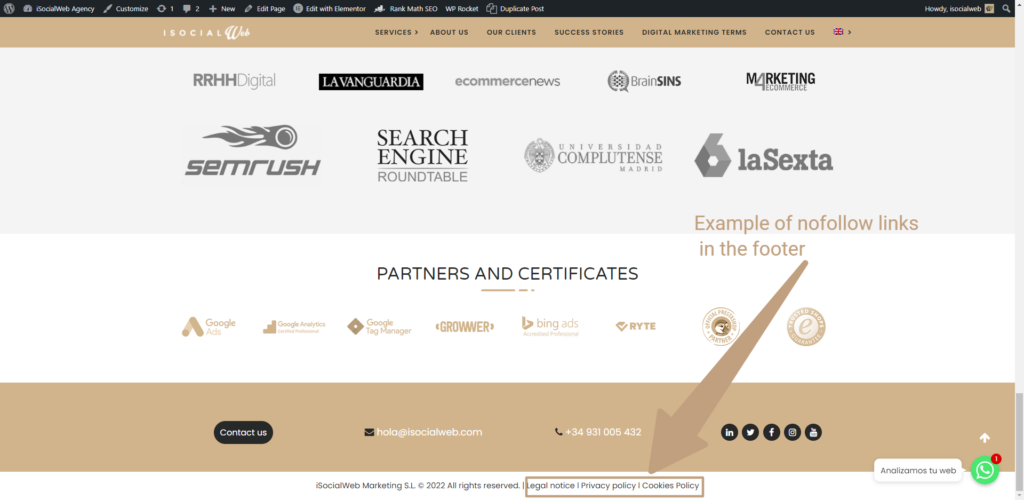Click the back-to-top arrow icon
Viewport: 1024px width, 500px height.
click(x=985, y=438)
